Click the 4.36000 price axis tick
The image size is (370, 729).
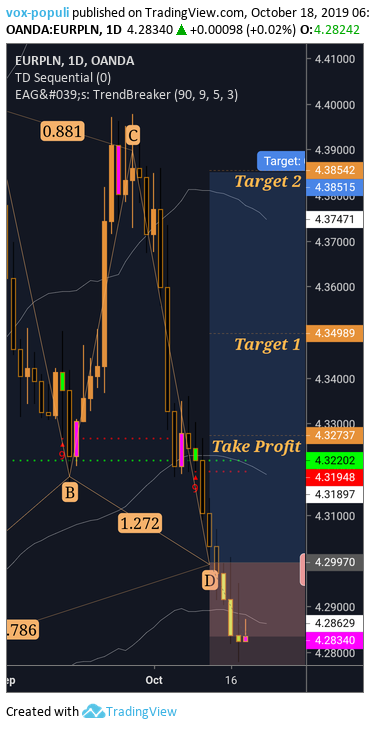(x=335, y=287)
